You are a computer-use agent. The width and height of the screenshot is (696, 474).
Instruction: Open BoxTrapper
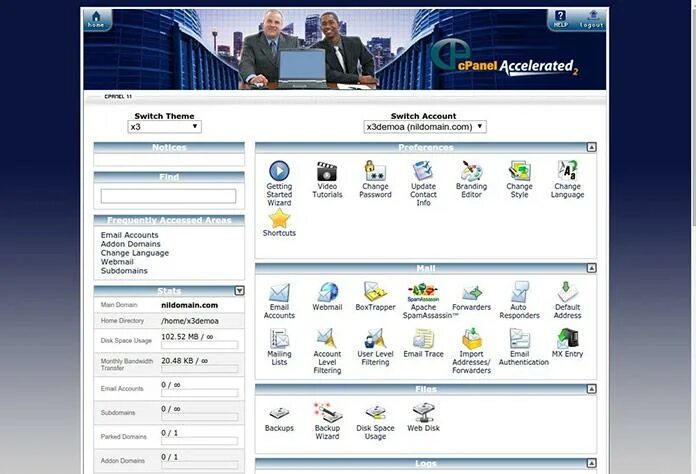tap(375, 296)
